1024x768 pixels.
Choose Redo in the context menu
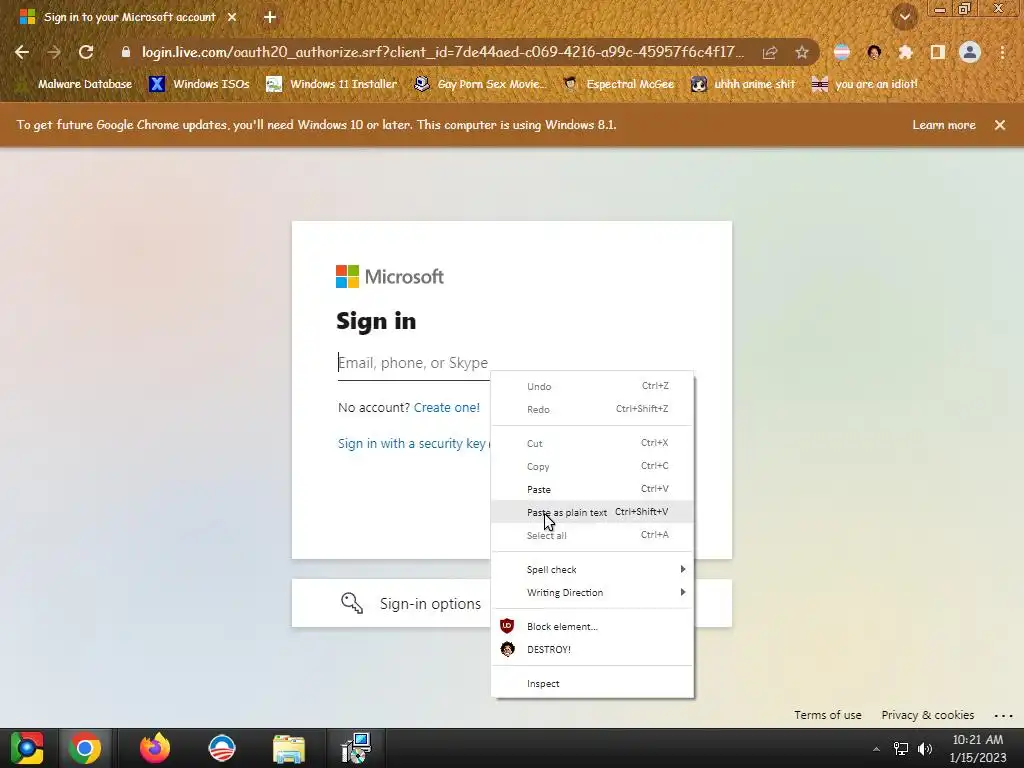coord(592,409)
